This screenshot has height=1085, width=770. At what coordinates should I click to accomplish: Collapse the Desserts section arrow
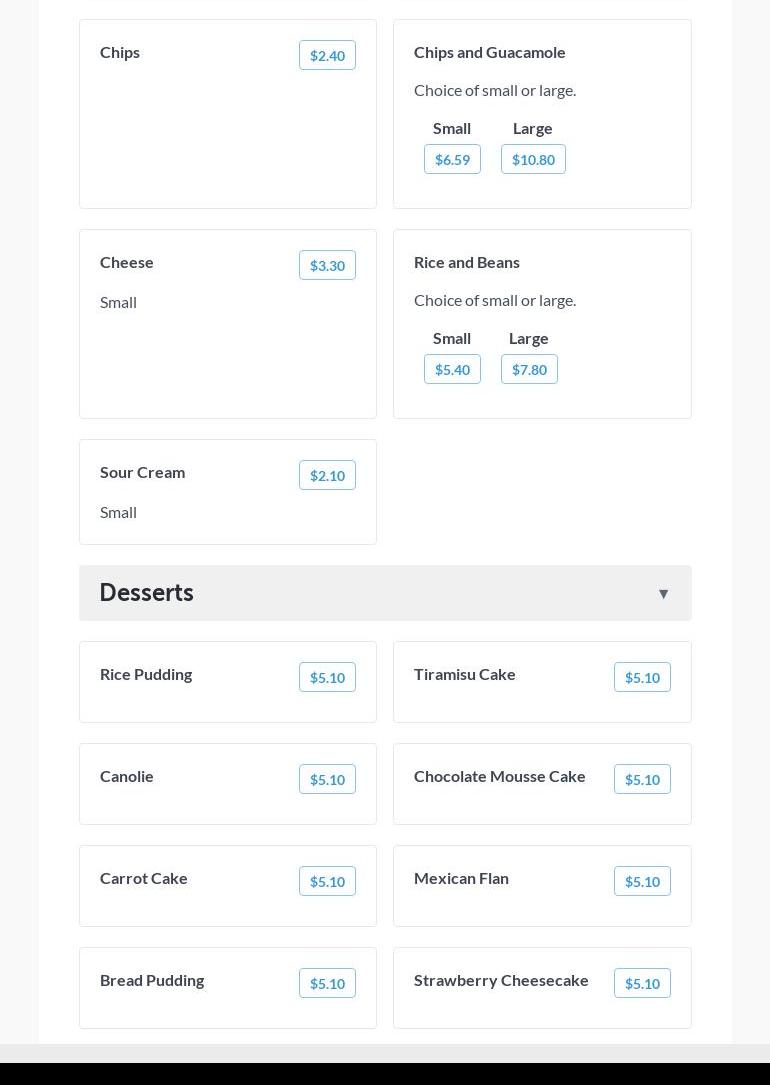663,594
